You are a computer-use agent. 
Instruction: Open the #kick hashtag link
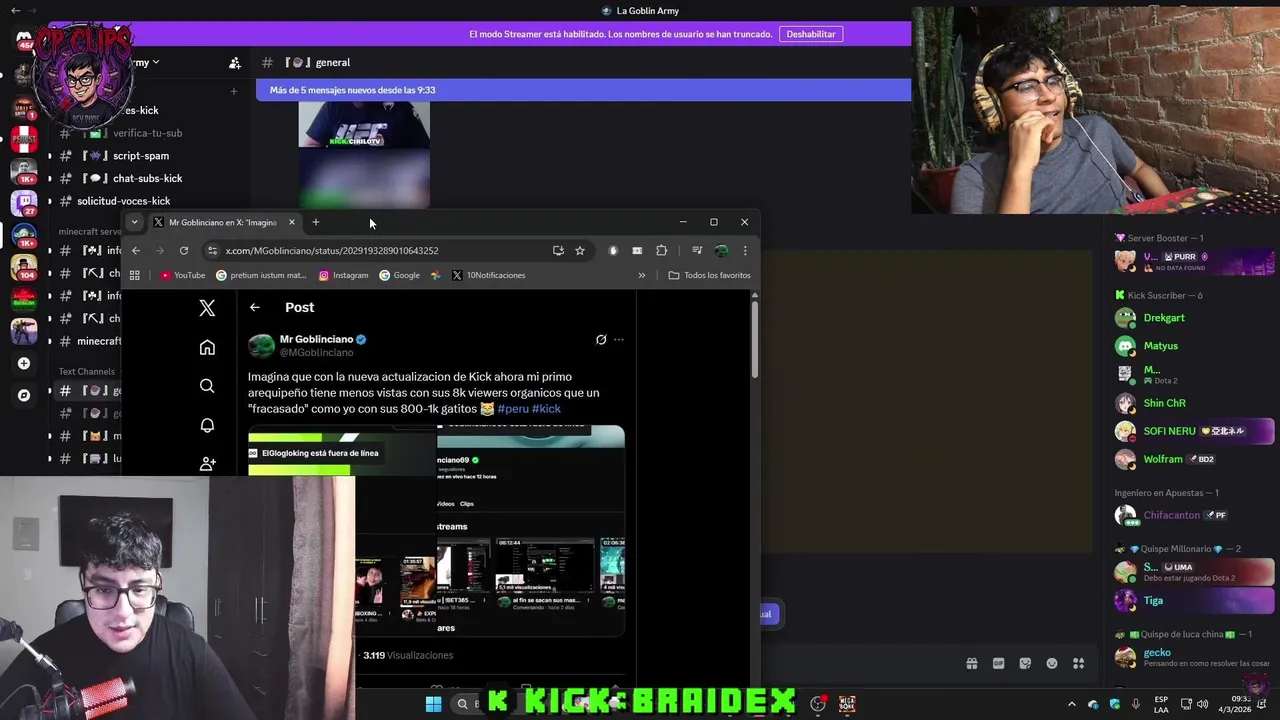(x=546, y=409)
